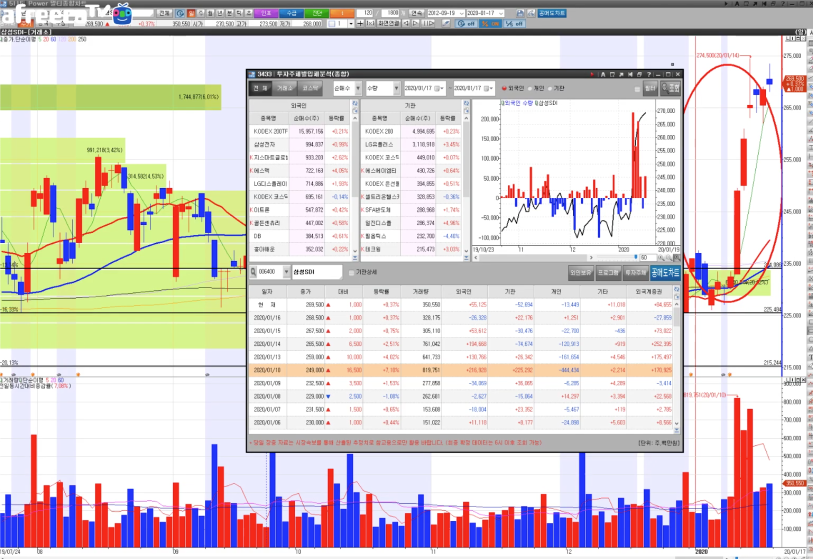Toggle the blue percent off switch
Screen dimensions: 813x559
click(x=514, y=24)
